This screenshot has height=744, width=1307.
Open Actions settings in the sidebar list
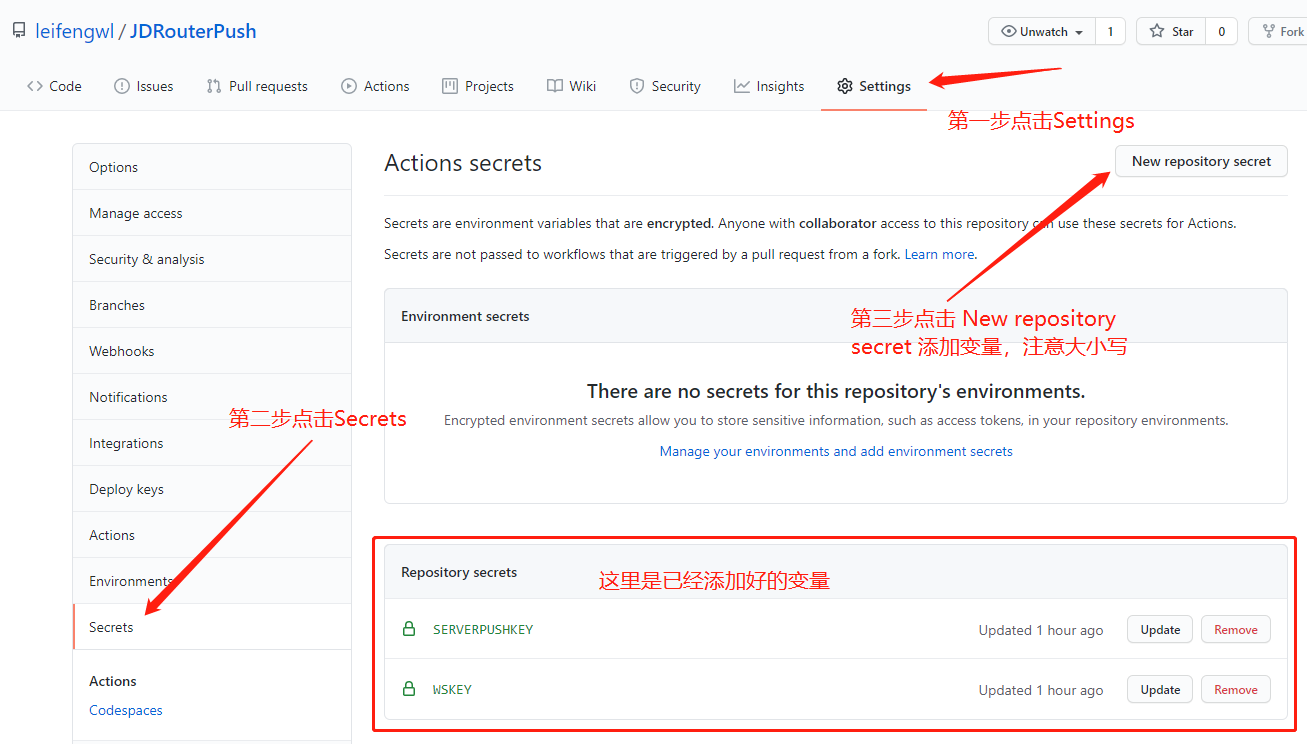pyautogui.click(x=212, y=535)
